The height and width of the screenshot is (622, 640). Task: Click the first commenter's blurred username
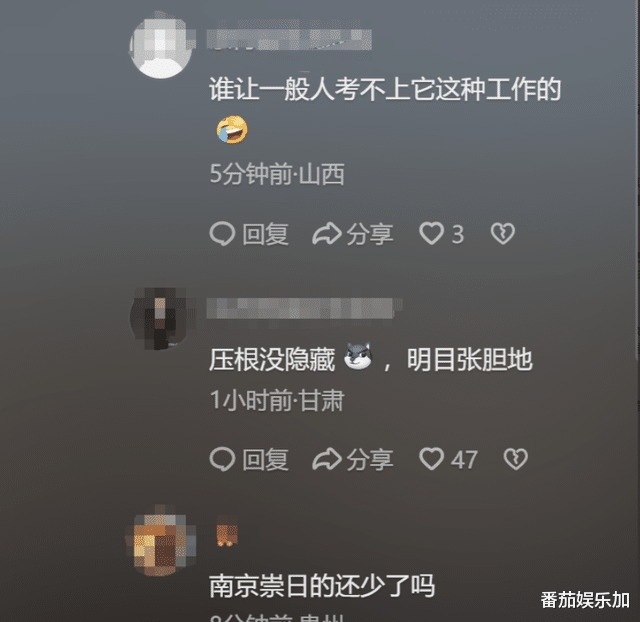point(289,40)
